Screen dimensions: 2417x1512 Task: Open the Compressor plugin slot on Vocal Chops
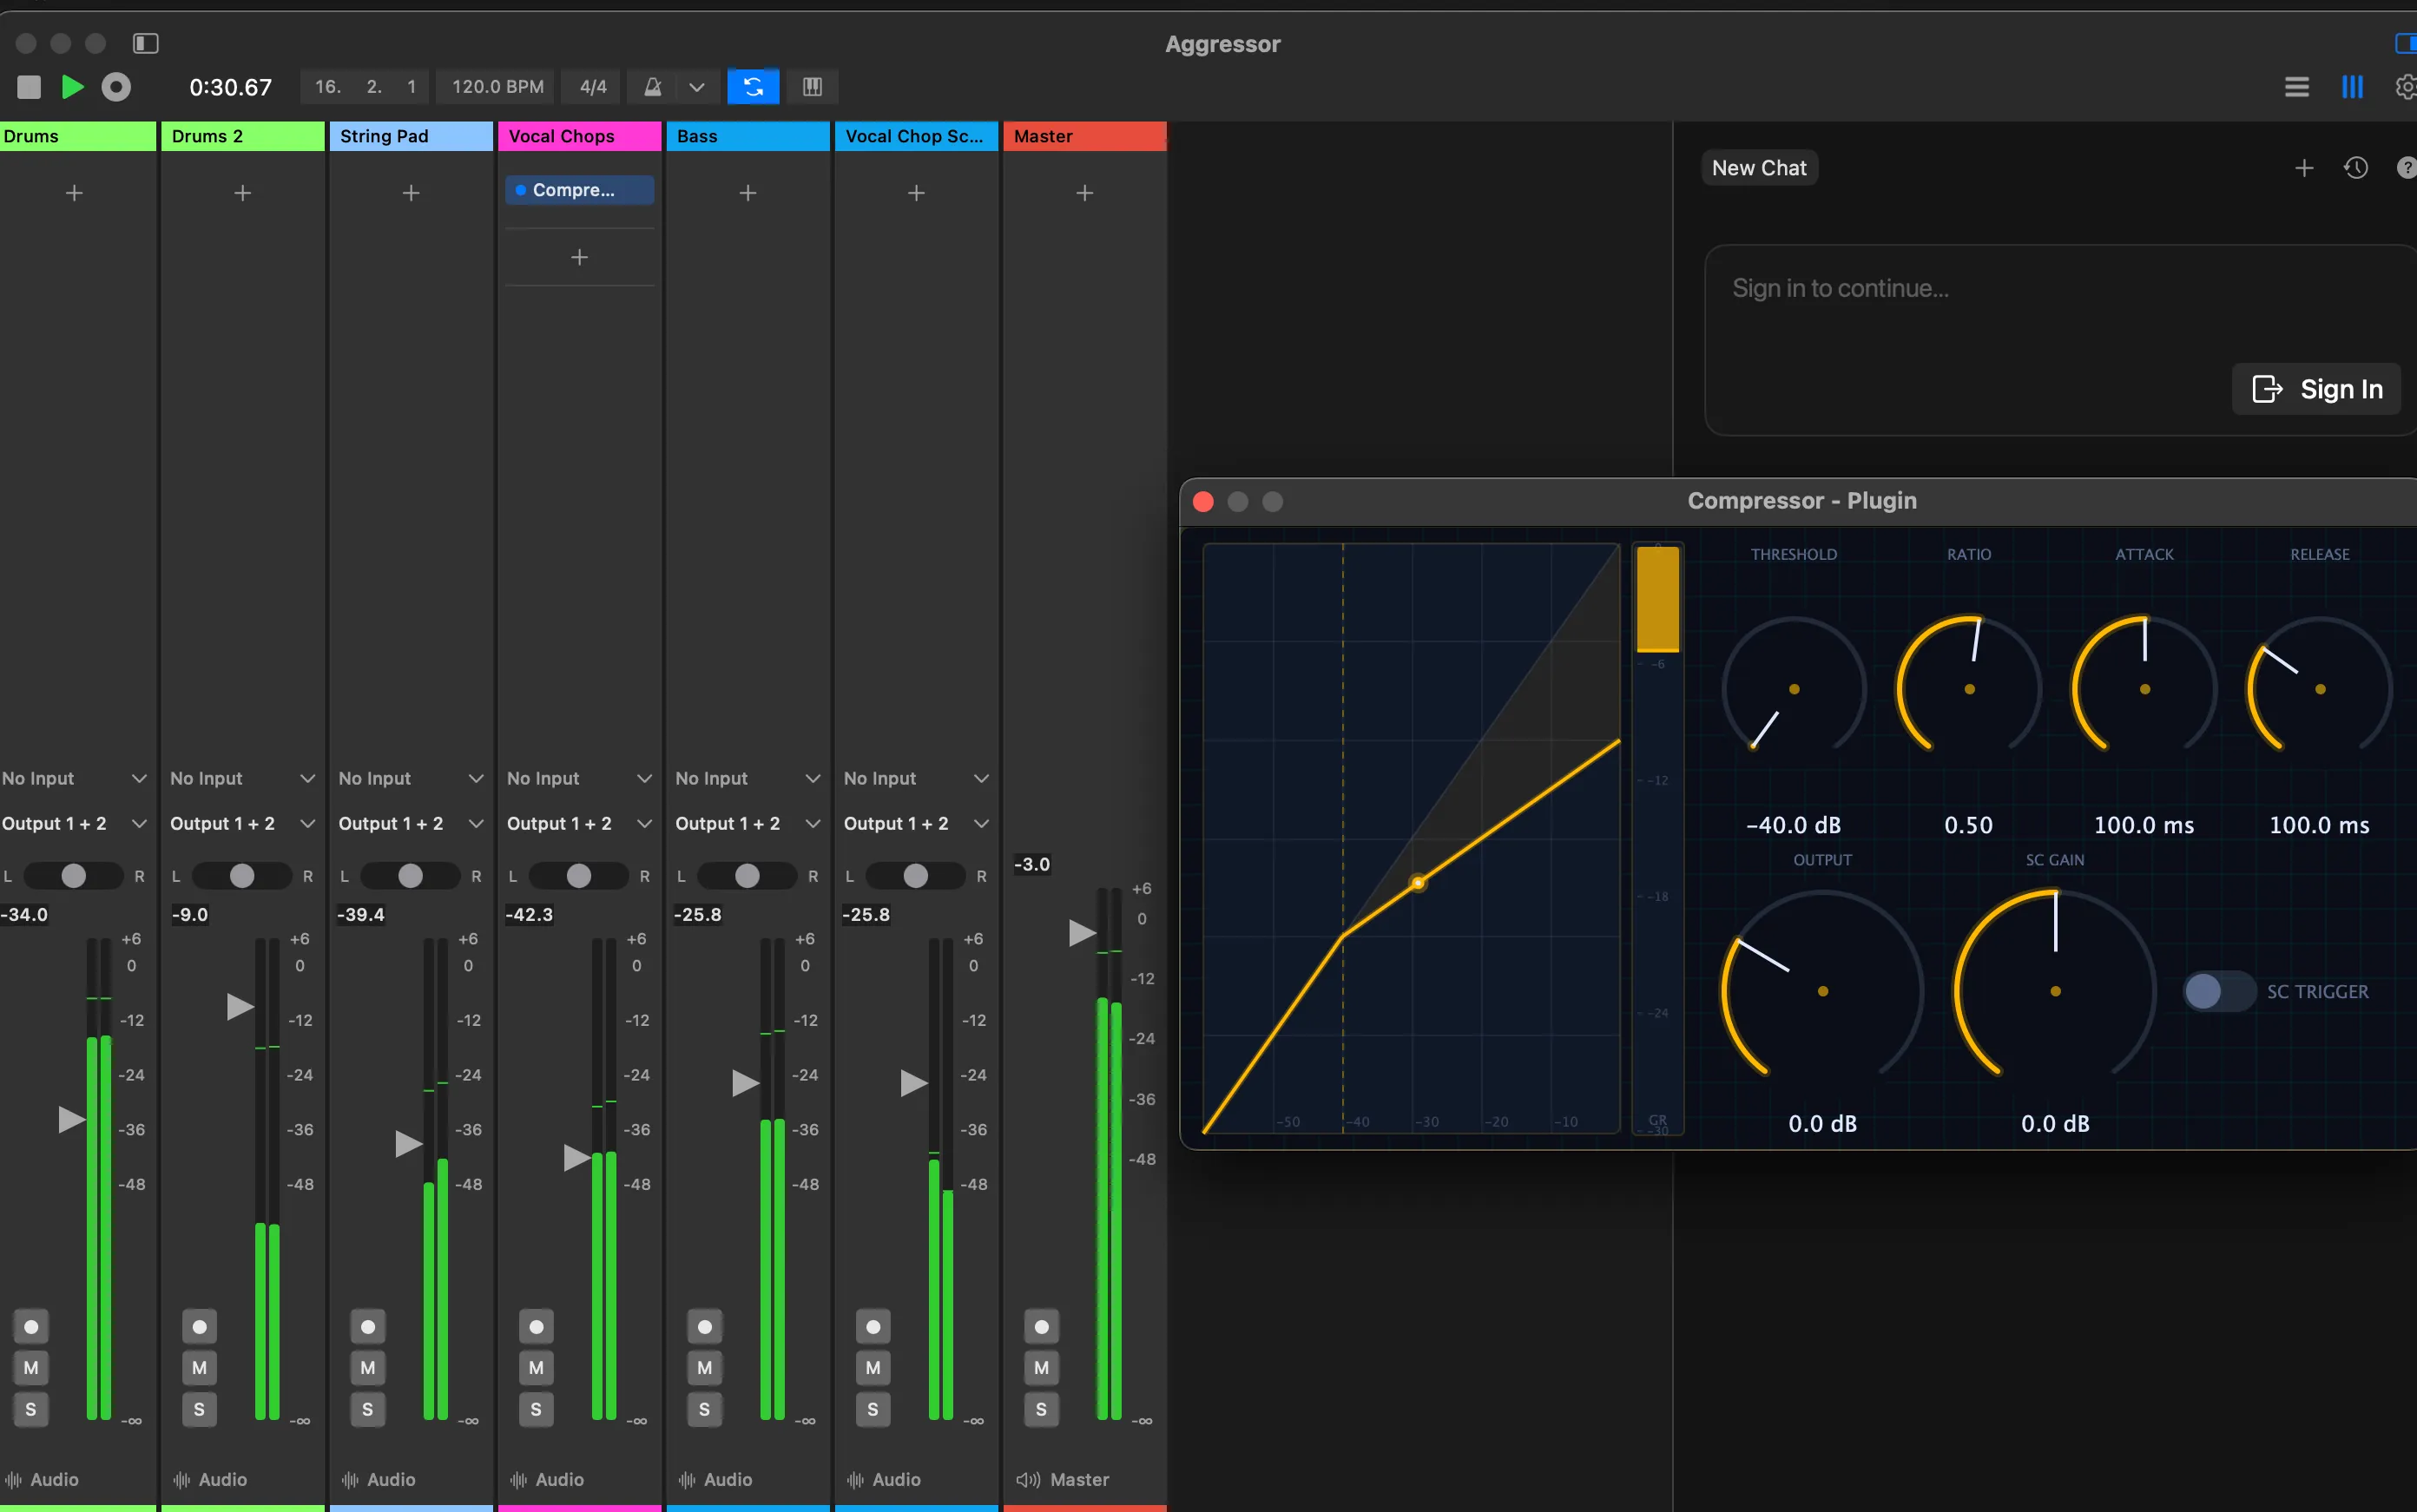(579, 190)
